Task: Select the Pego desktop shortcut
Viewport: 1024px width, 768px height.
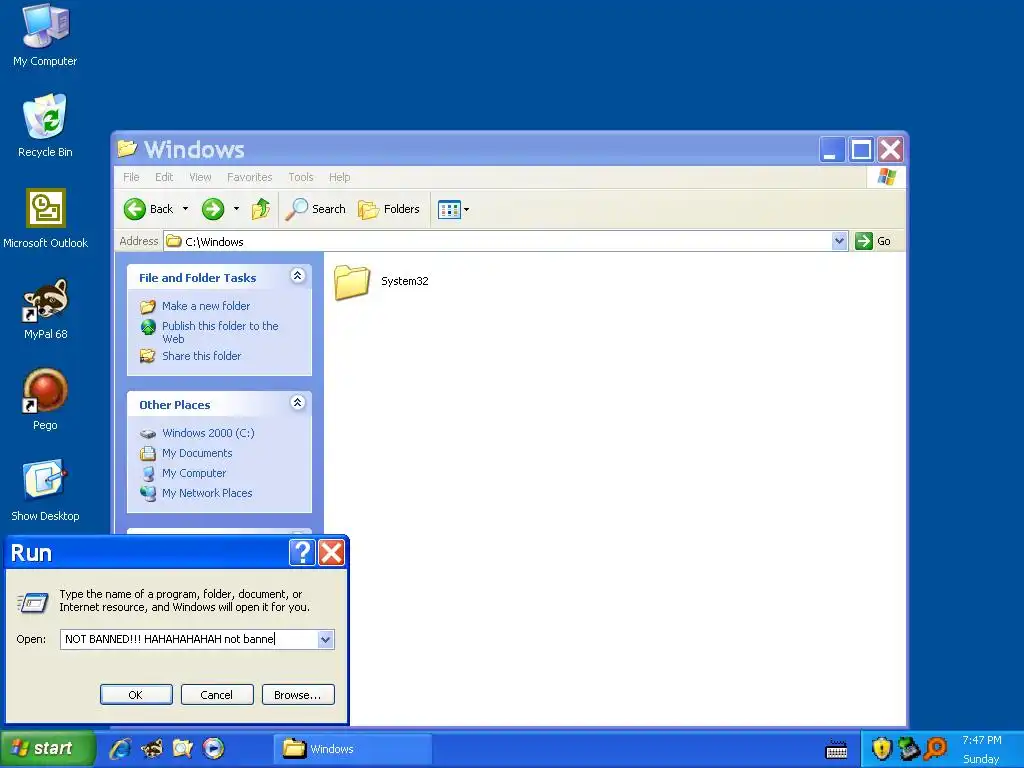Action: pyautogui.click(x=45, y=399)
